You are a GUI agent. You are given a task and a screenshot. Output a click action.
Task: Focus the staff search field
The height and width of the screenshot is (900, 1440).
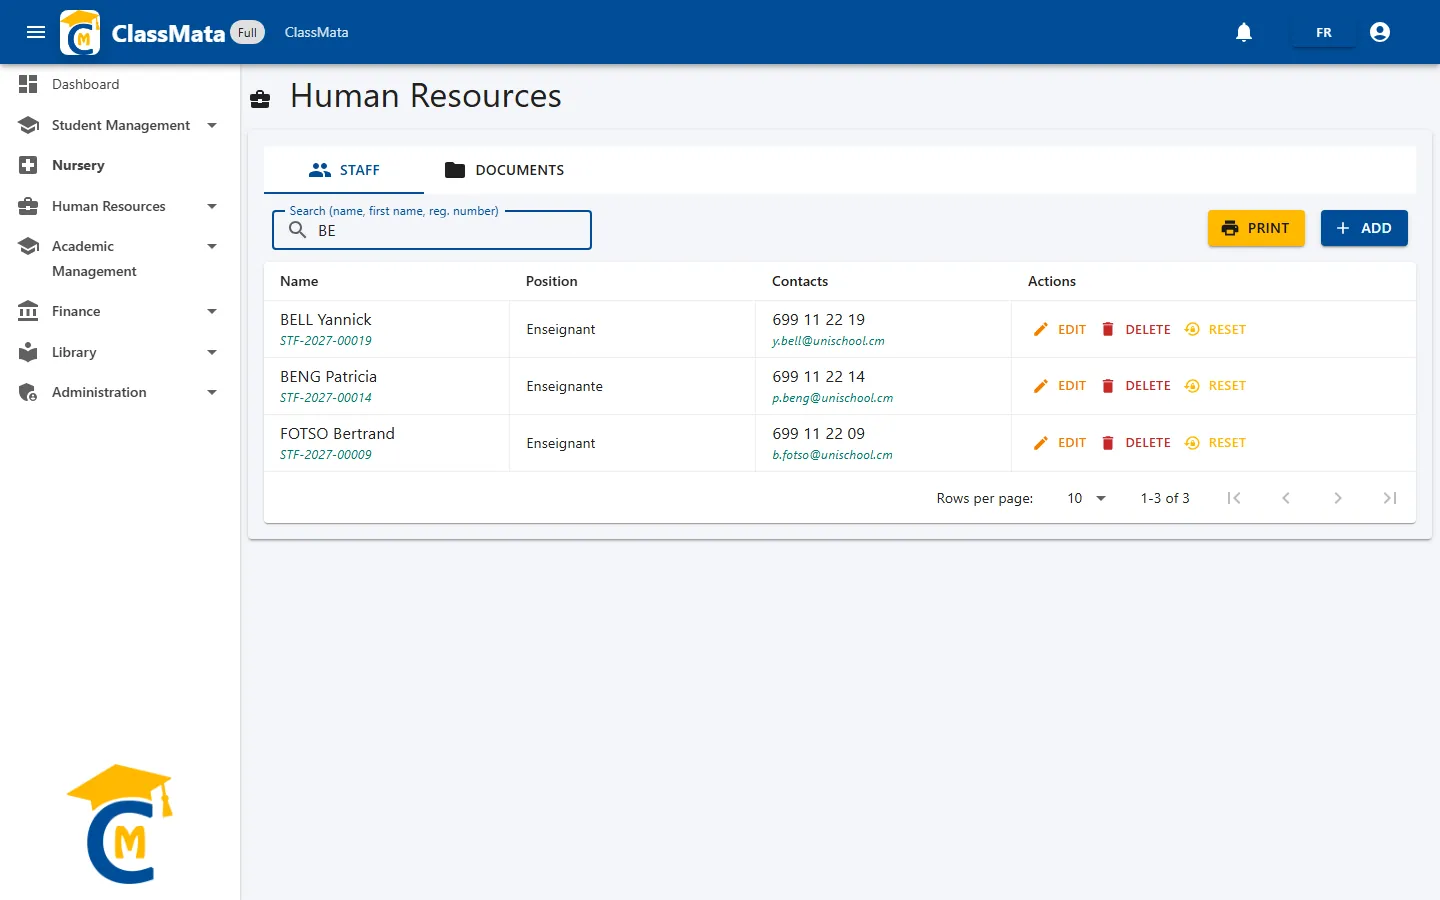pyautogui.click(x=432, y=230)
